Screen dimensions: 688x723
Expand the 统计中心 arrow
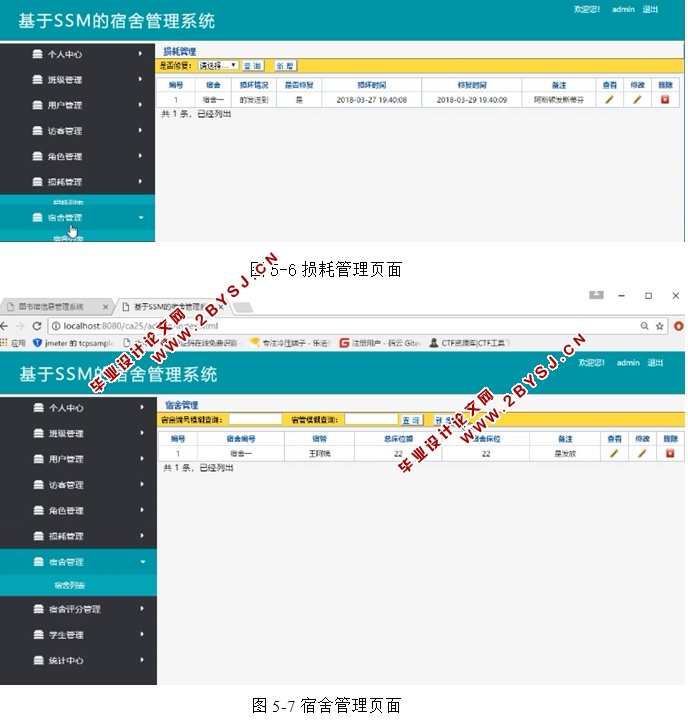142,660
